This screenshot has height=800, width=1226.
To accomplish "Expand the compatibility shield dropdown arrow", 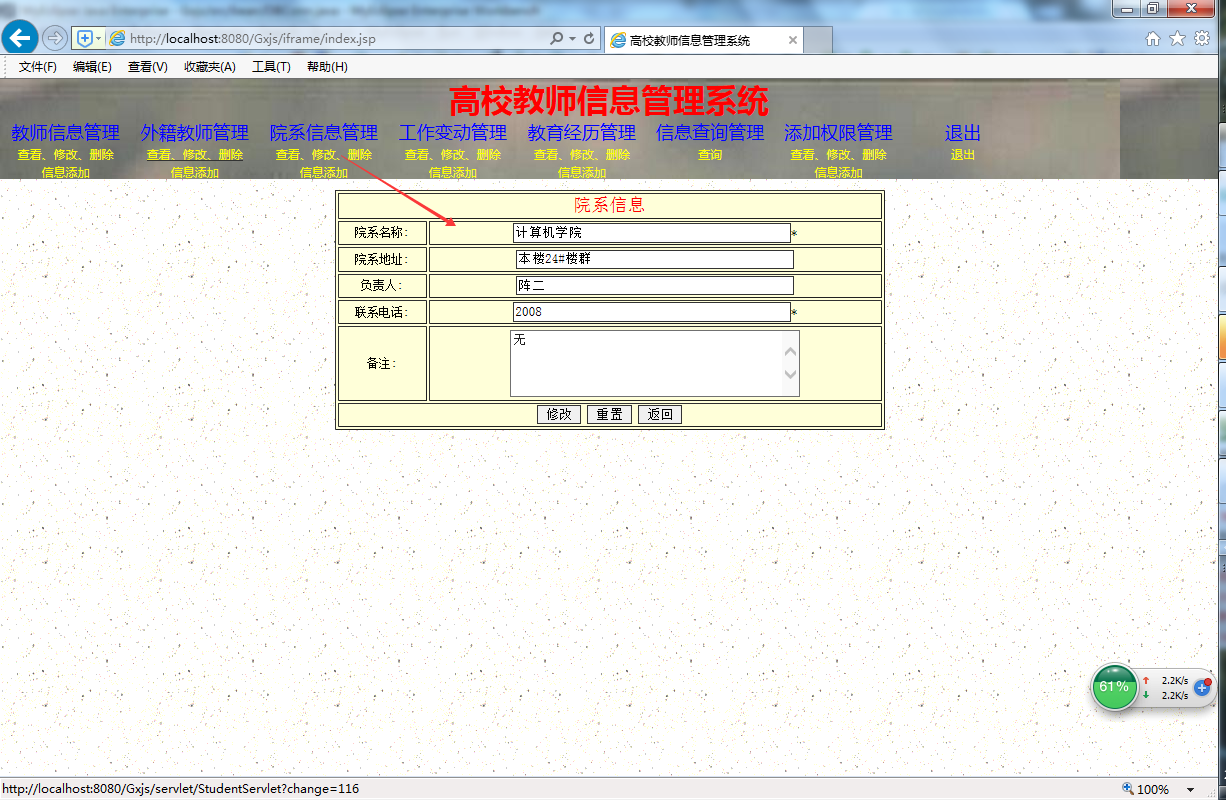I will 98,38.
